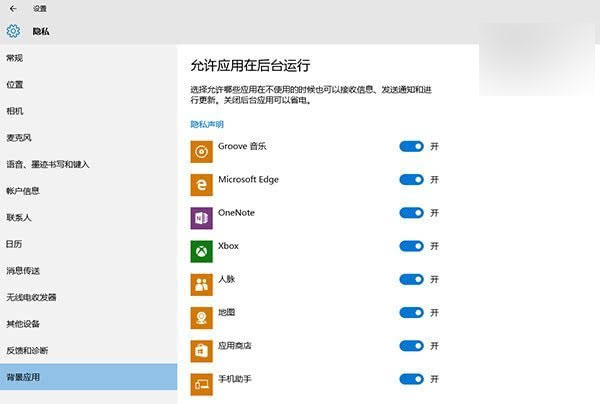This screenshot has width=600, height=404.
Task: Click the OneNote purple app icon
Action: click(201, 218)
